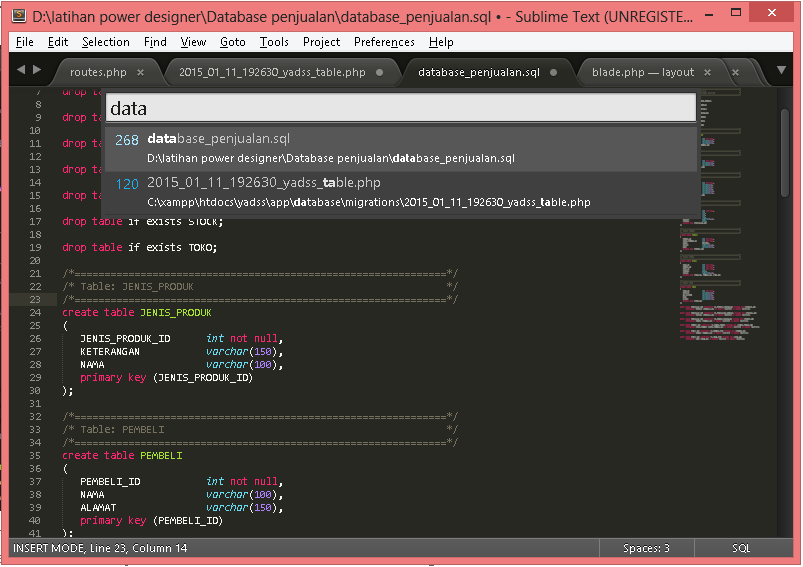Viewport: 803px width, 567px height.
Task: Open the Help menu
Action: pyautogui.click(x=441, y=42)
